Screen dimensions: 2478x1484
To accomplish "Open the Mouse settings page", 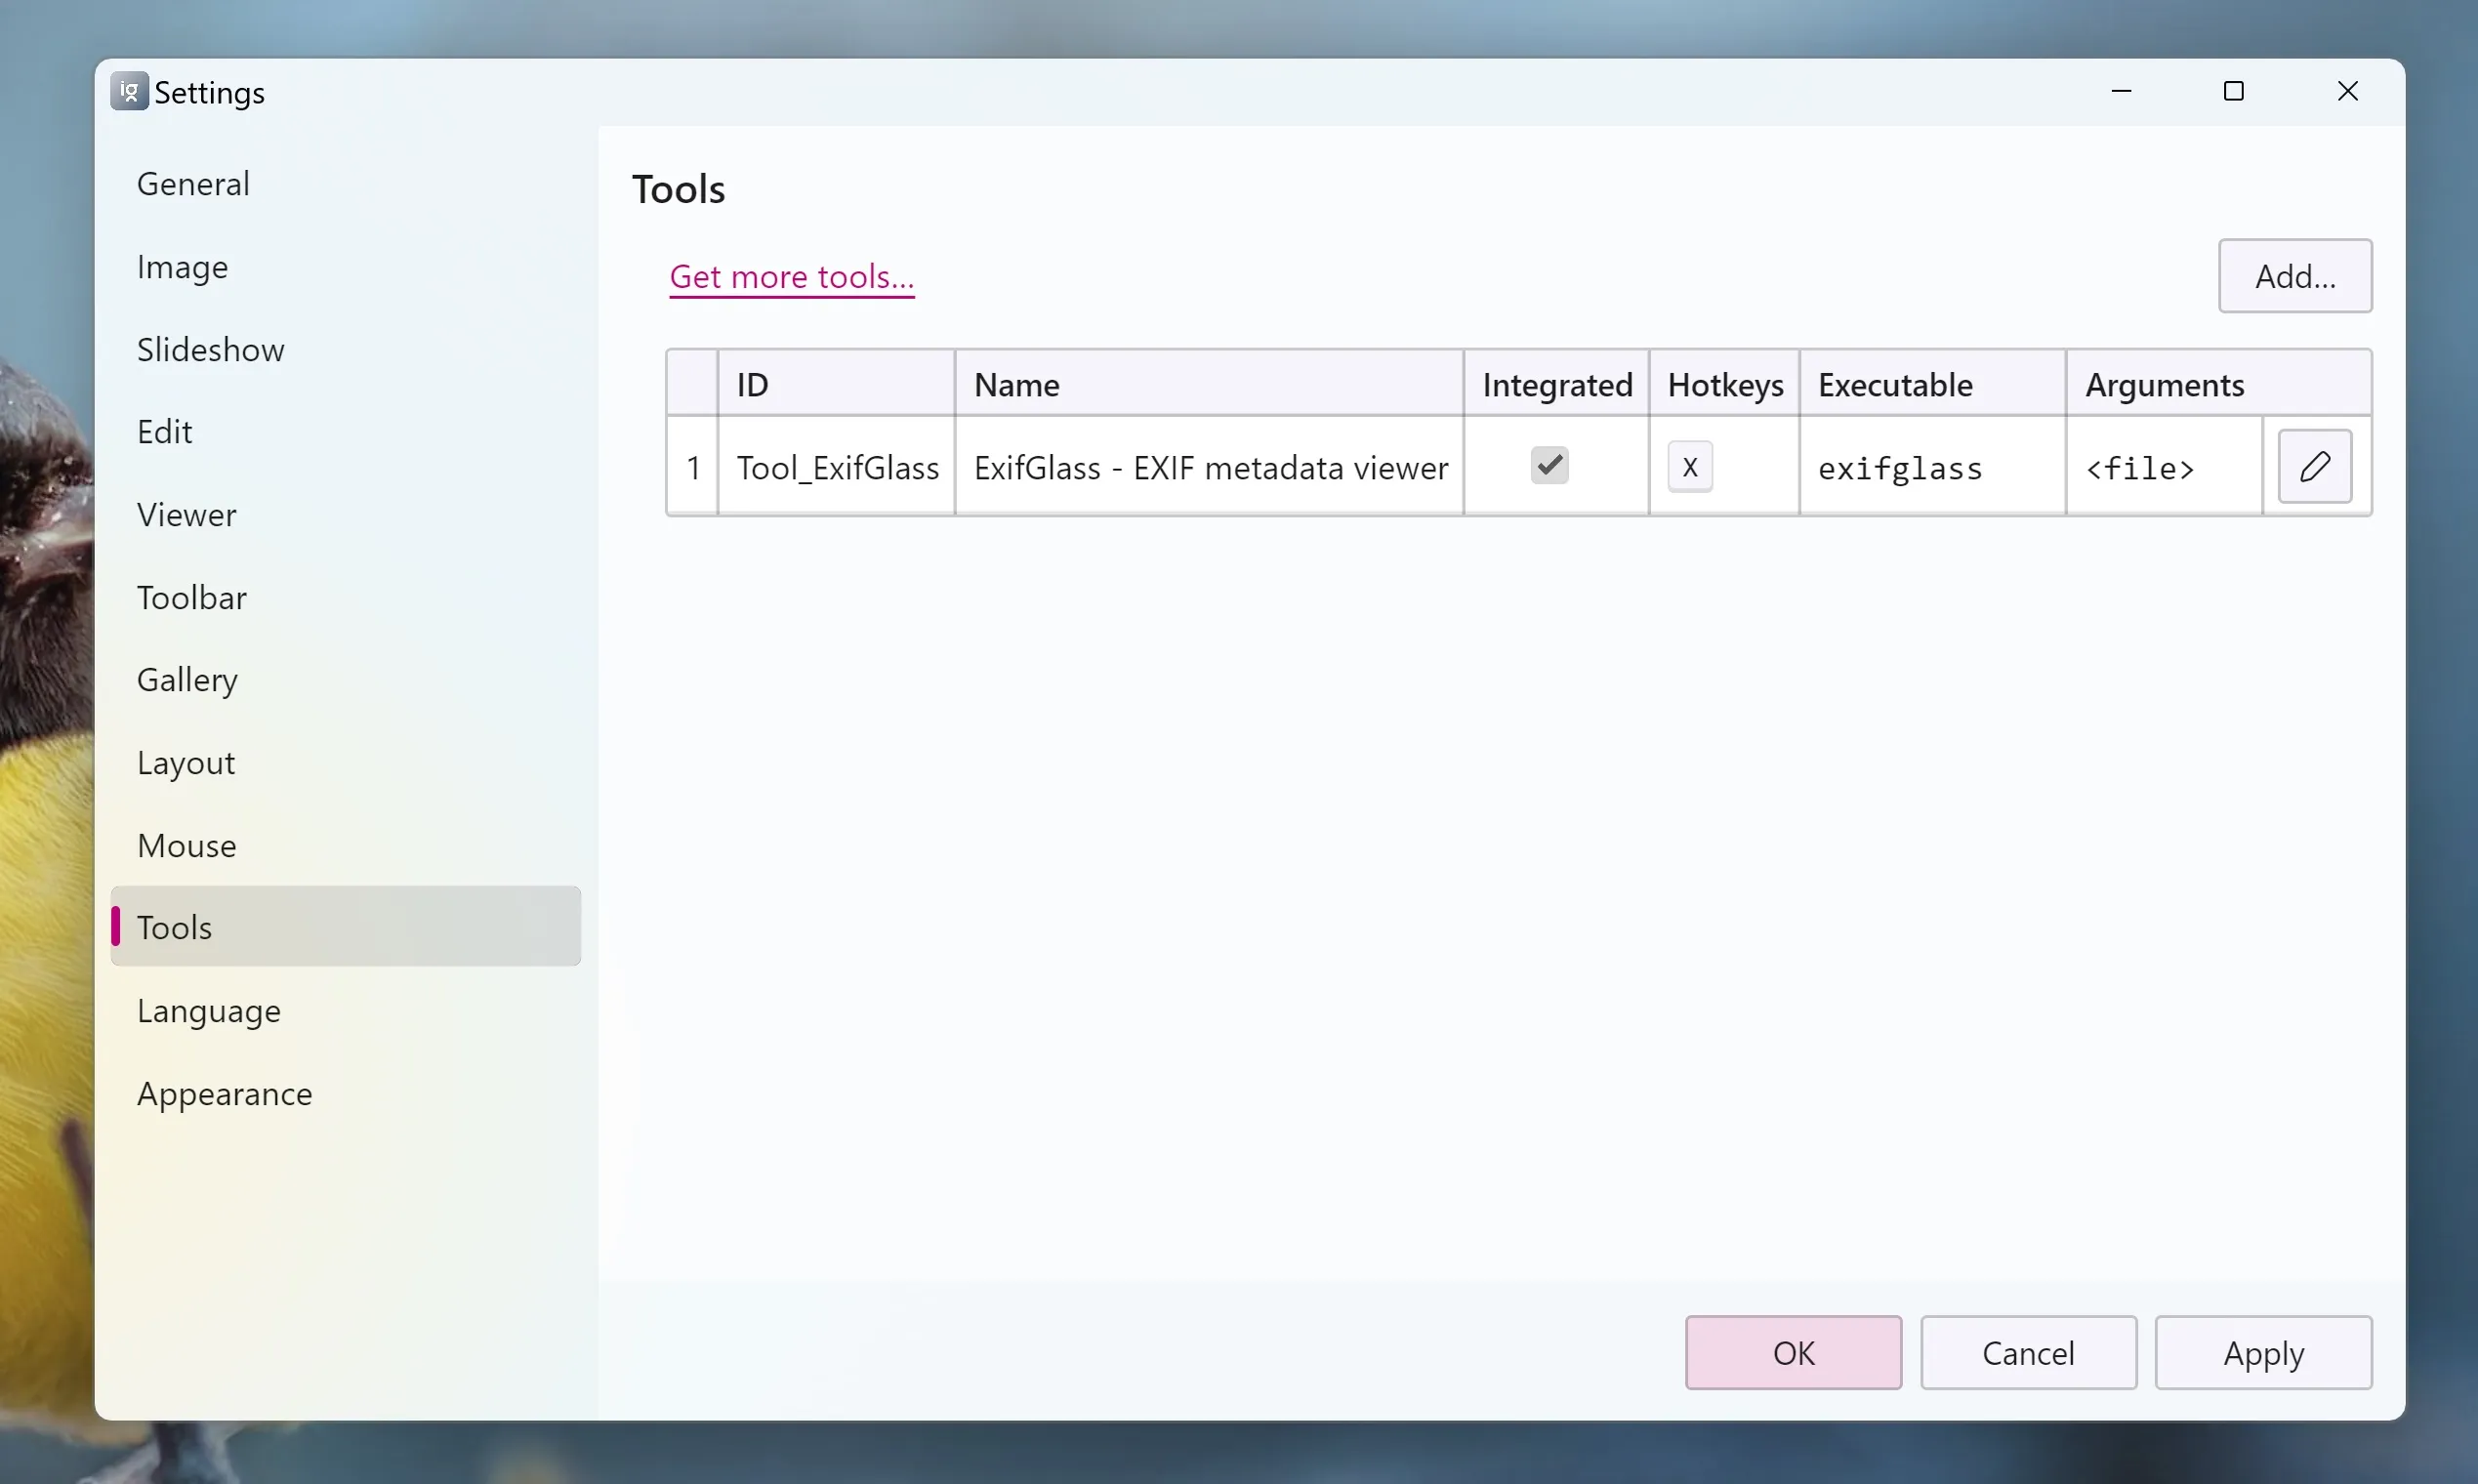I will pyautogui.click(x=186, y=846).
